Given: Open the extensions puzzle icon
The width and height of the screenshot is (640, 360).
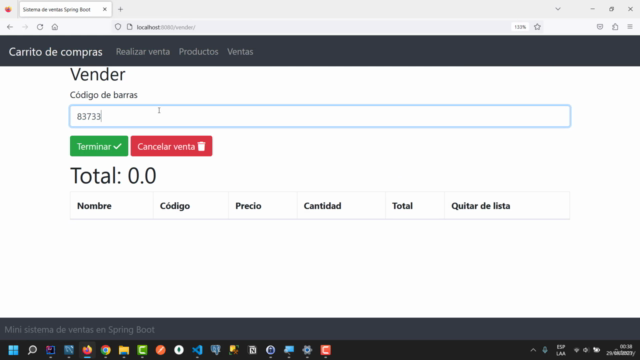Looking at the screenshot, I should coord(615,27).
